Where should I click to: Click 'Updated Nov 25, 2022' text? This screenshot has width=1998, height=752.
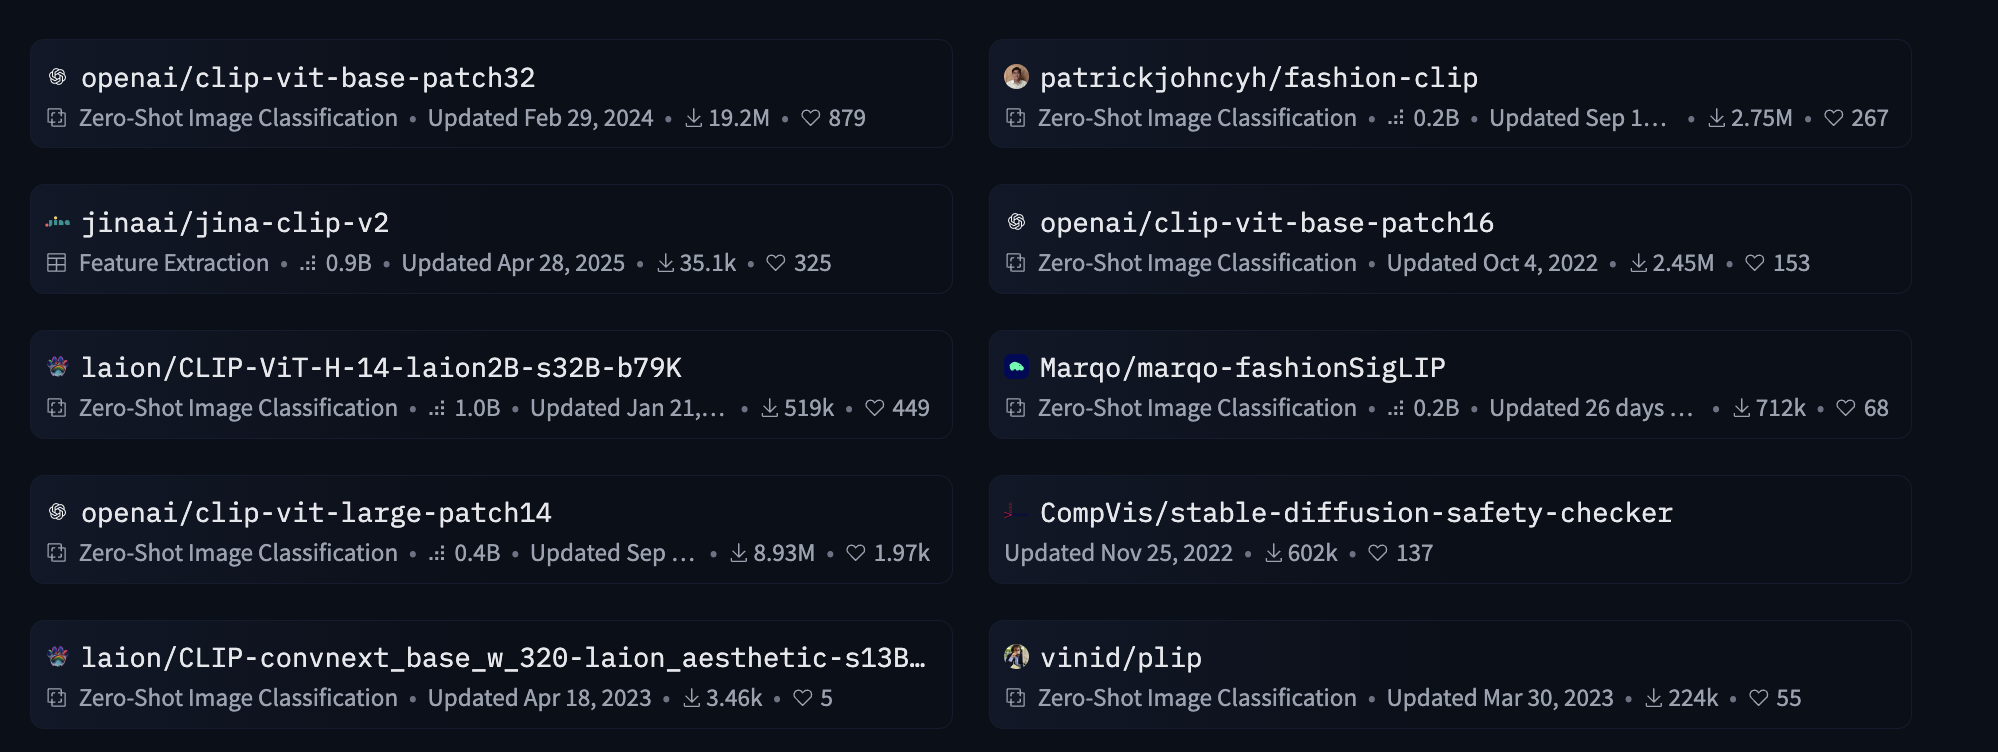tap(1118, 553)
